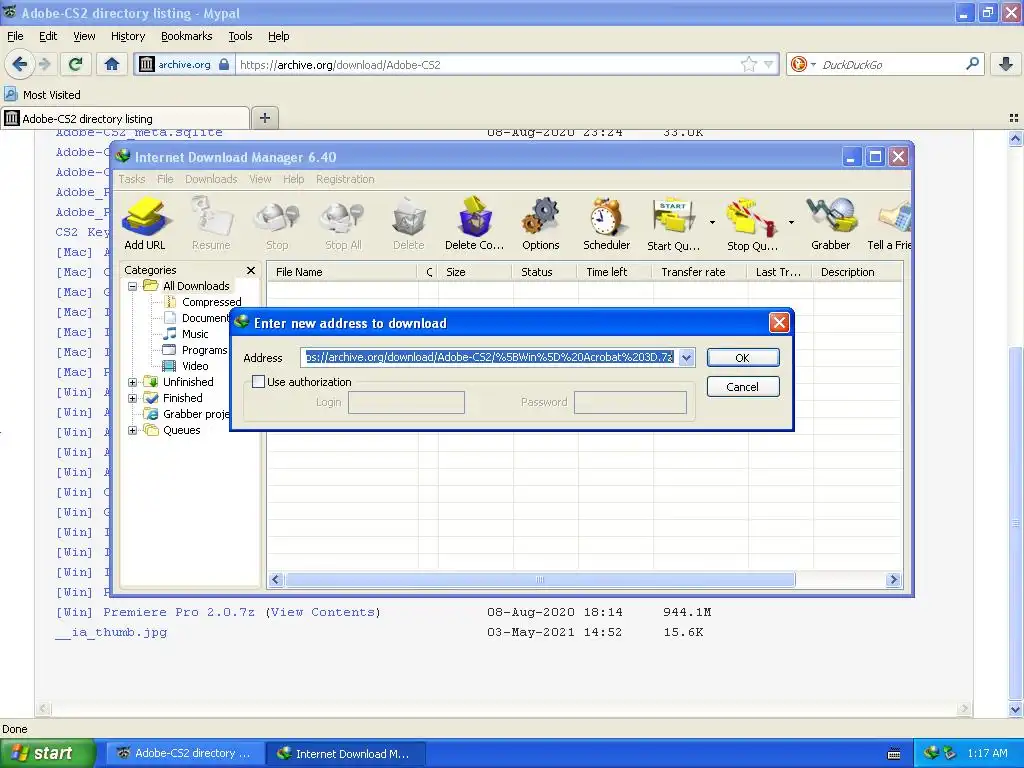The height and width of the screenshot is (768, 1024).
Task: Click the DuckDuckGo search magnifier icon
Action: (972, 64)
